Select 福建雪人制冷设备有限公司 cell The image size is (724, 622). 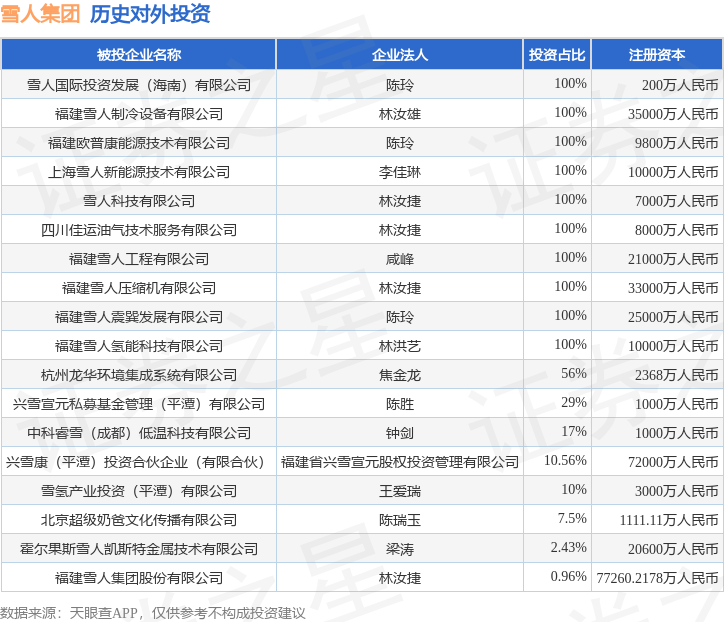coord(139,114)
